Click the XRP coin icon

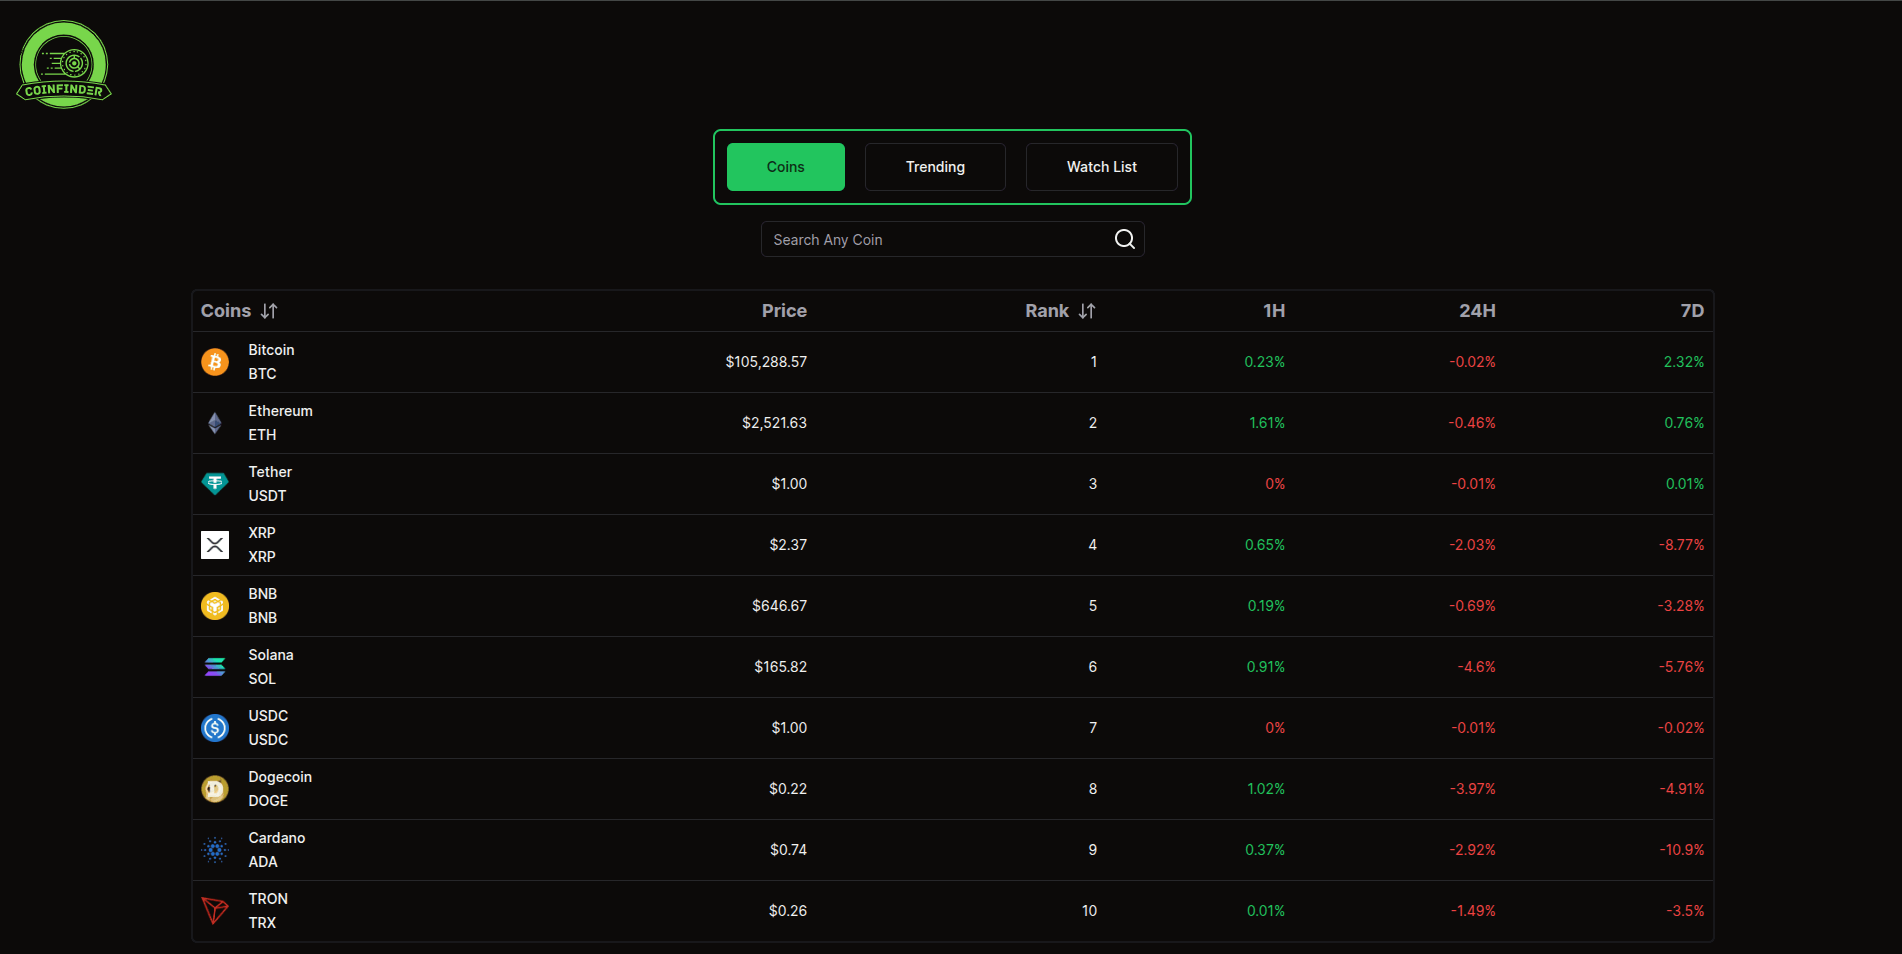click(x=215, y=545)
